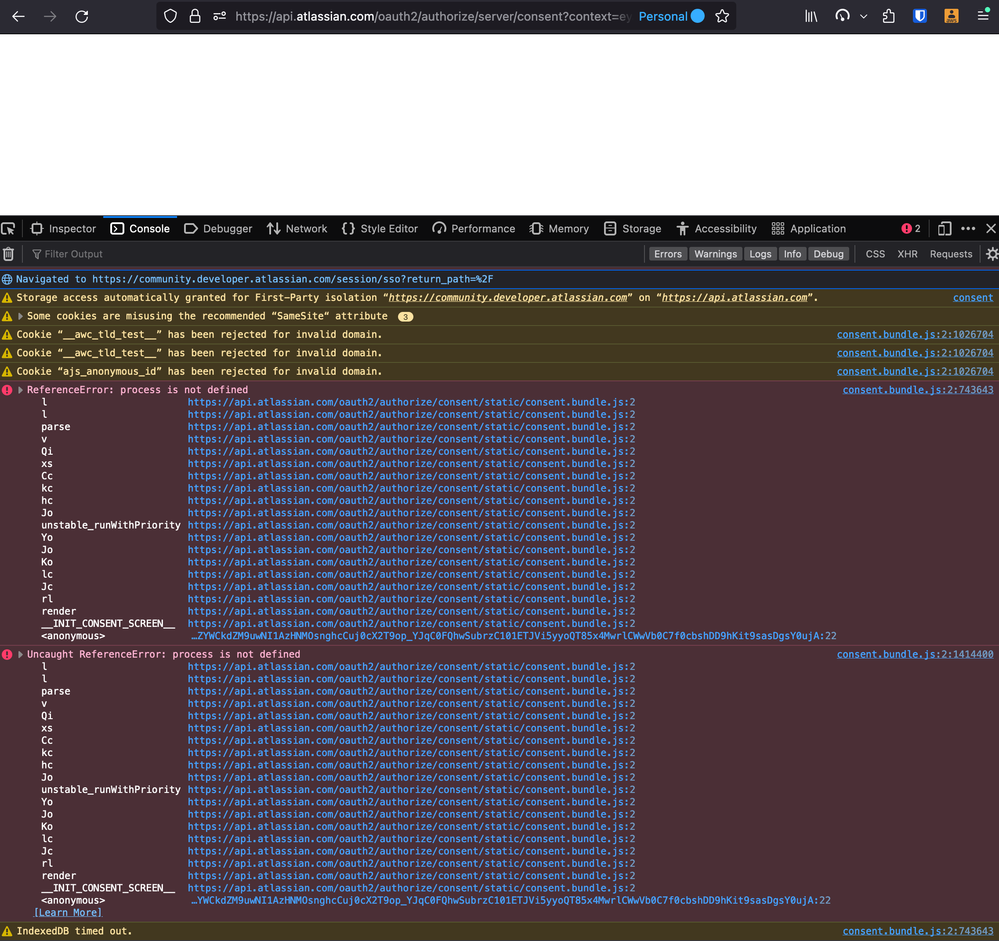
Task: Open api.atlassian.com link in storage warning
Action: pyautogui.click(x=735, y=298)
